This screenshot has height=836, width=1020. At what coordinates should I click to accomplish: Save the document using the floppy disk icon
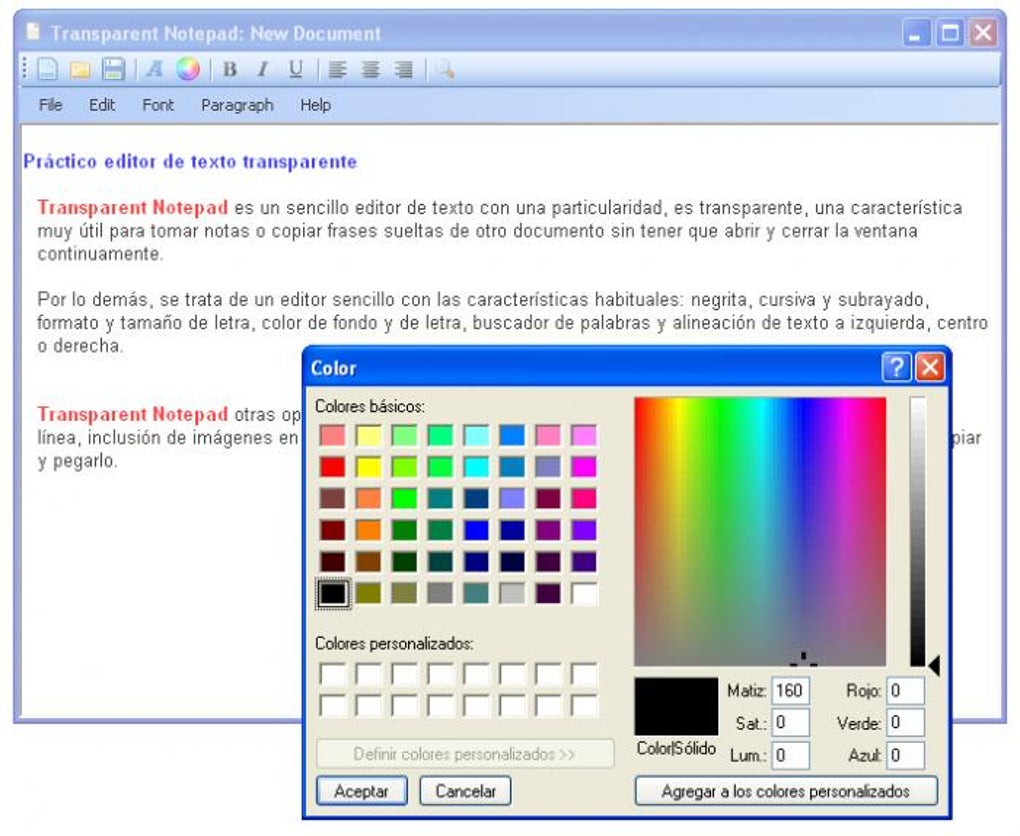pyautogui.click(x=114, y=69)
